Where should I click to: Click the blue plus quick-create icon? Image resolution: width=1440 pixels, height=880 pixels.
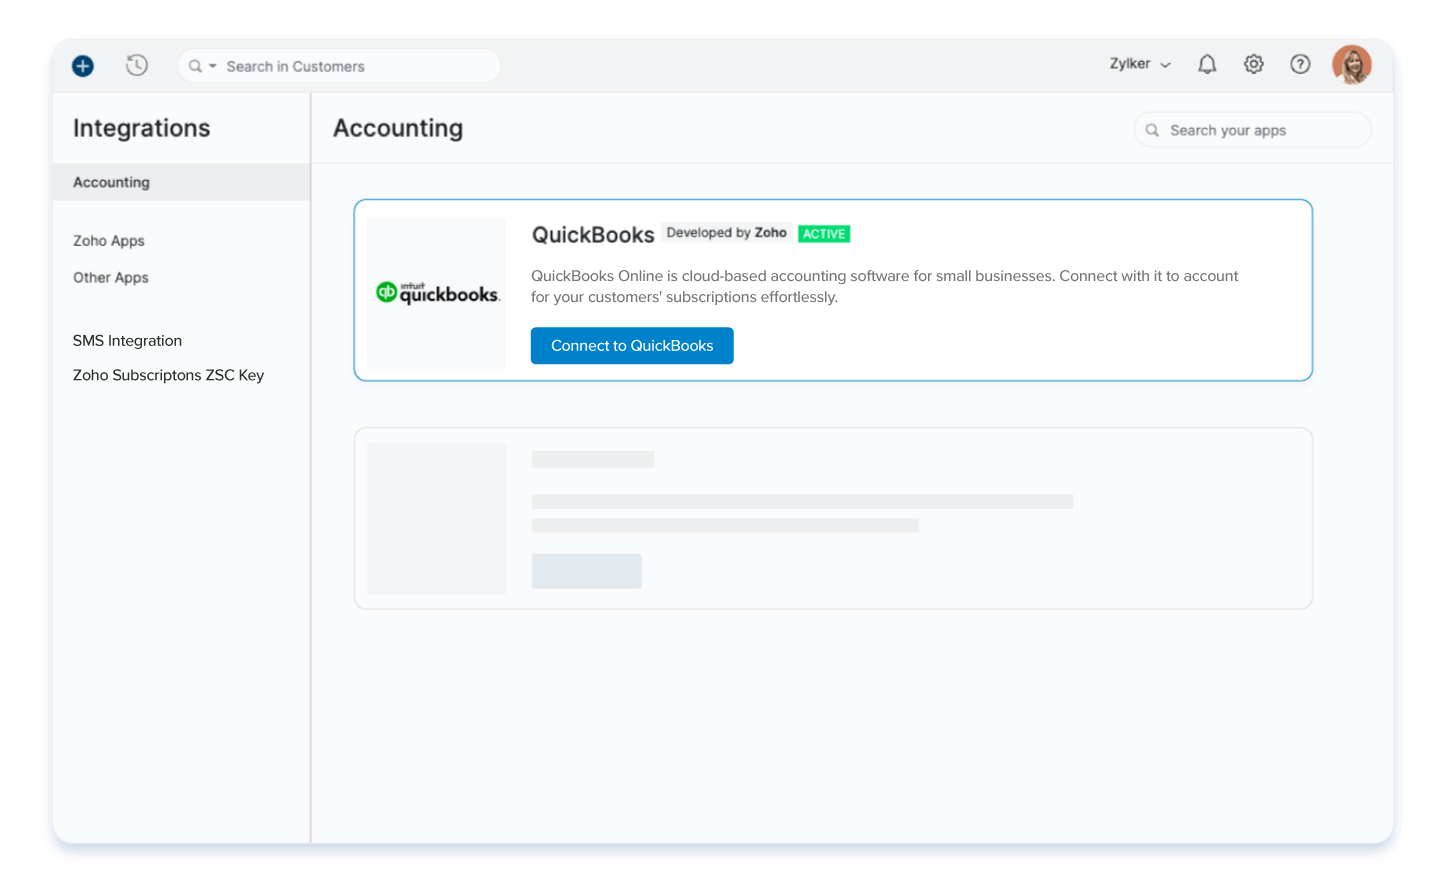coord(82,64)
